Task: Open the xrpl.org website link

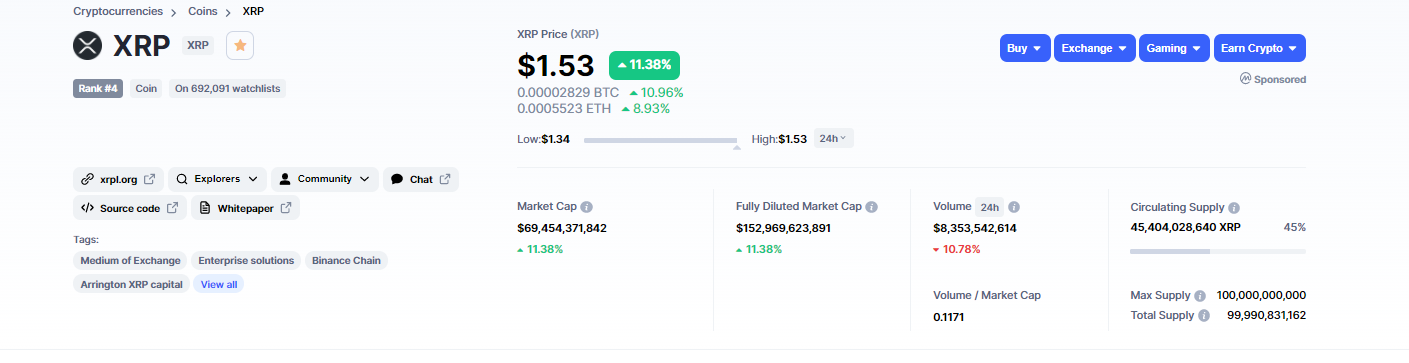Action: 118,180
